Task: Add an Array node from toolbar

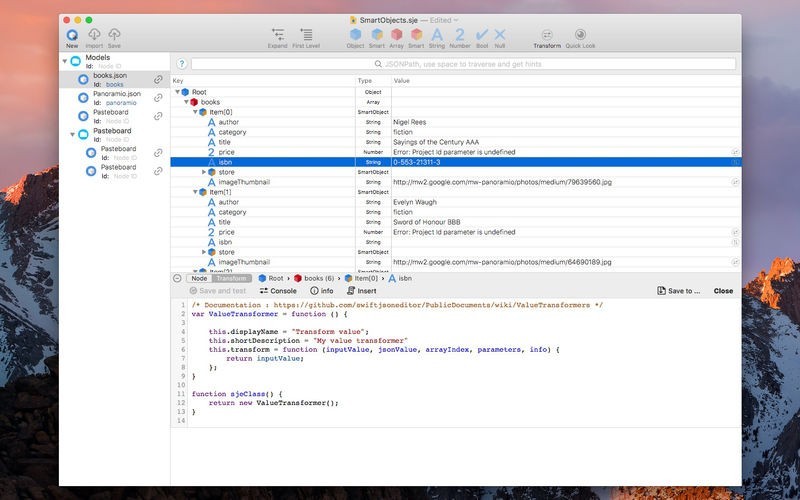Action: [396, 34]
